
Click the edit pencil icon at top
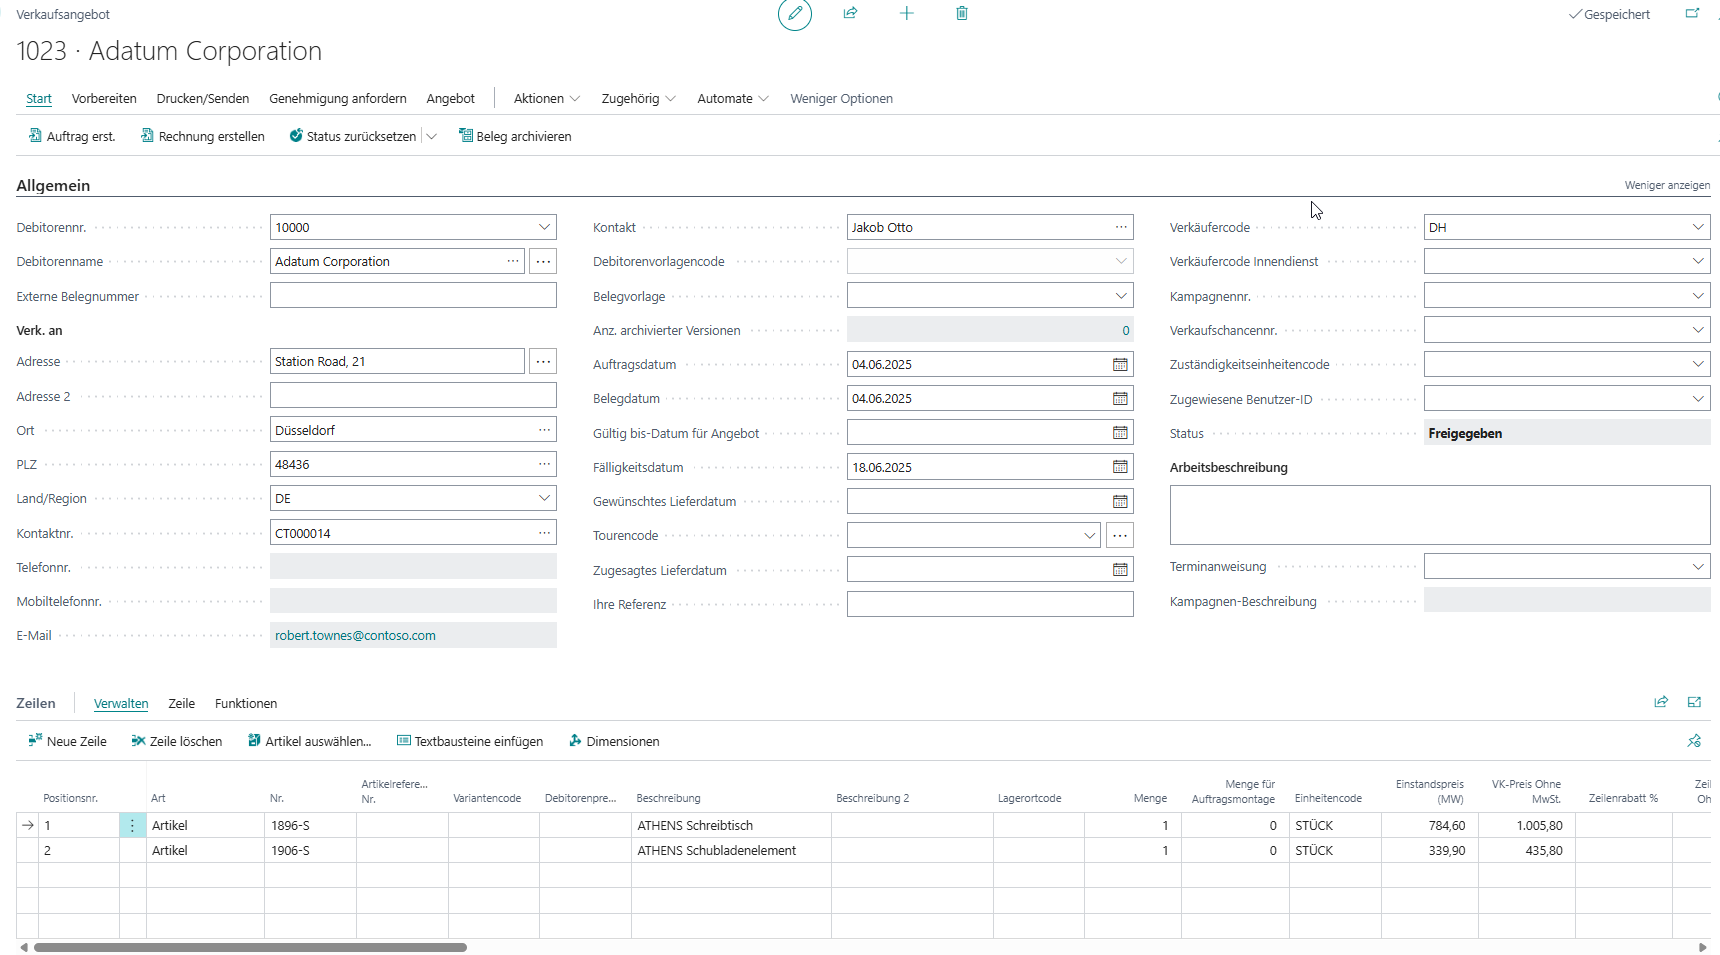click(795, 14)
